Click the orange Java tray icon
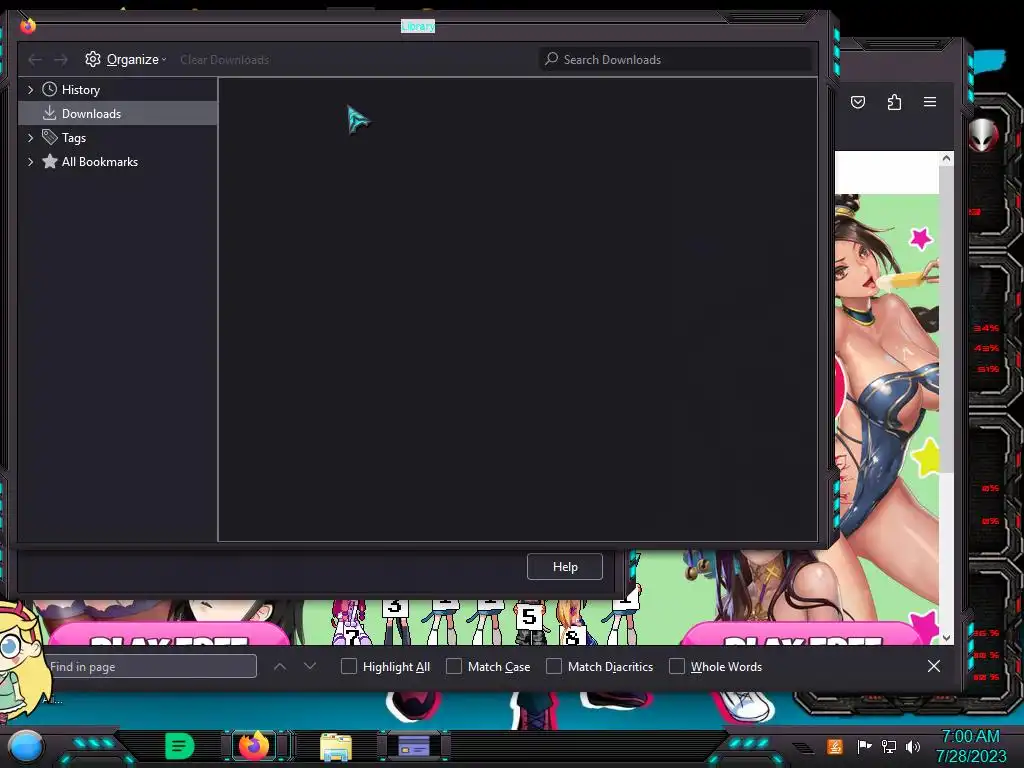The image size is (1024, 768). [835, 746]
